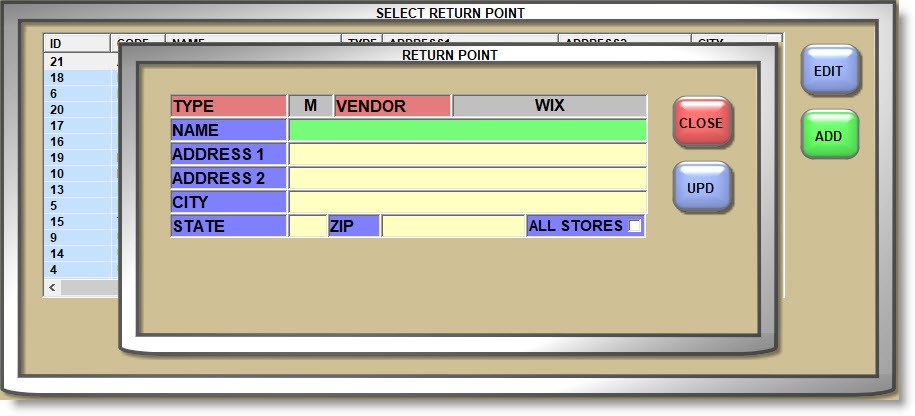Enable the ALL STORES checkbox
Viewport: 915px width, 416px height.
point(634,226)
